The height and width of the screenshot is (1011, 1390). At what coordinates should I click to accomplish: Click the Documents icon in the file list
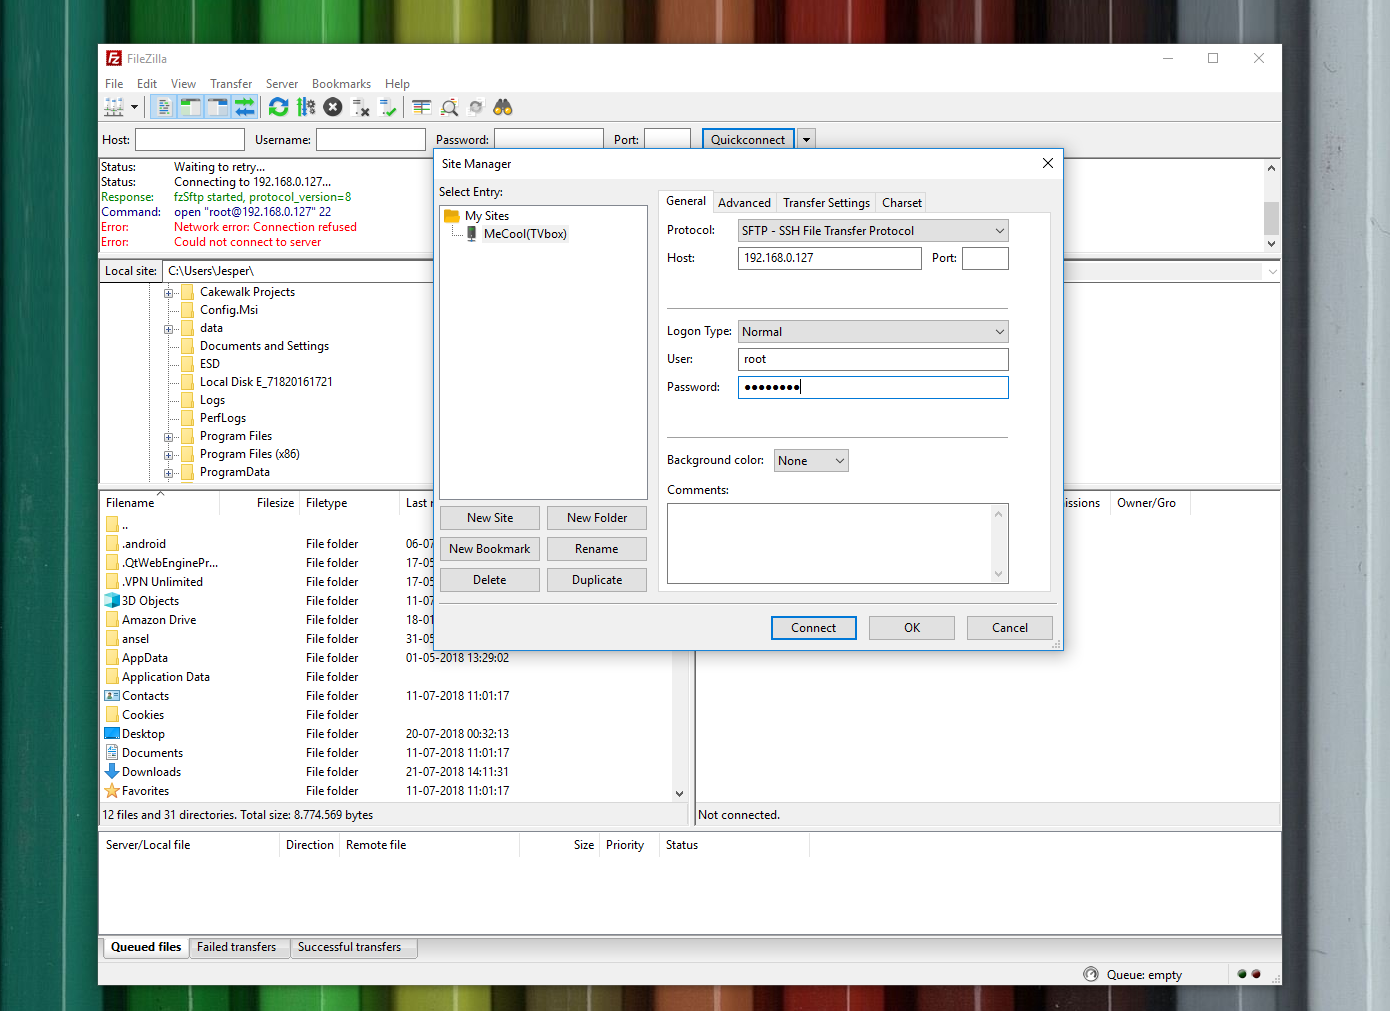tap(112, 753)
